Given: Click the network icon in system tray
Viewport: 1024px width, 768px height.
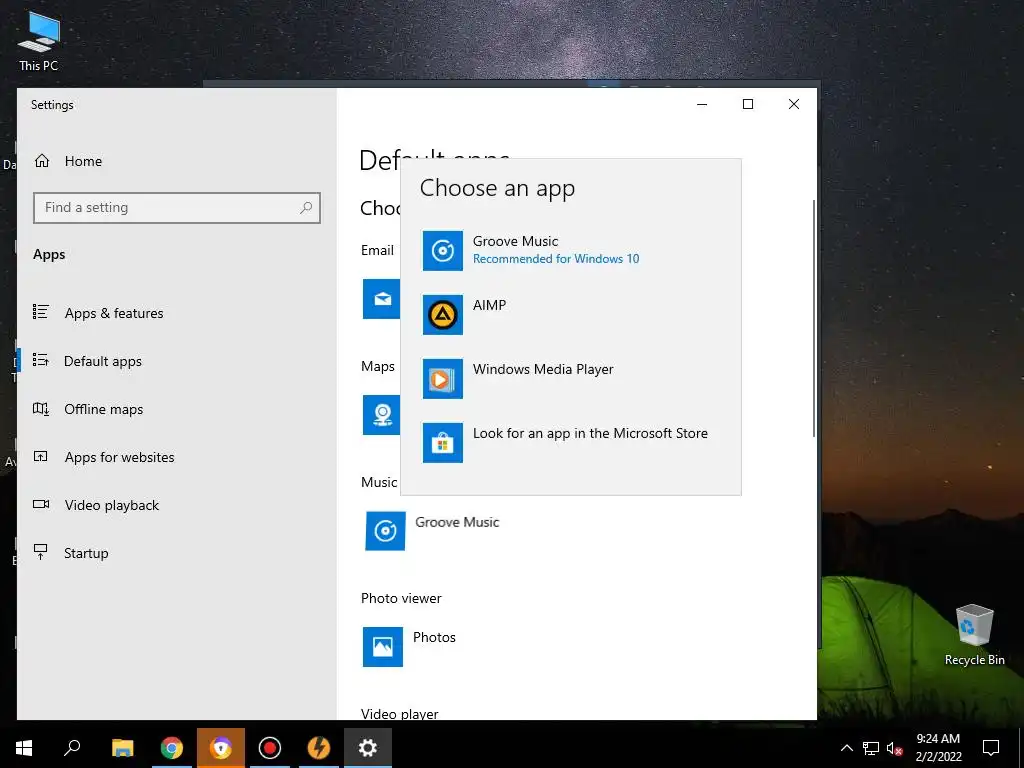Looking at the screenshot, I should tap(871, 748).
